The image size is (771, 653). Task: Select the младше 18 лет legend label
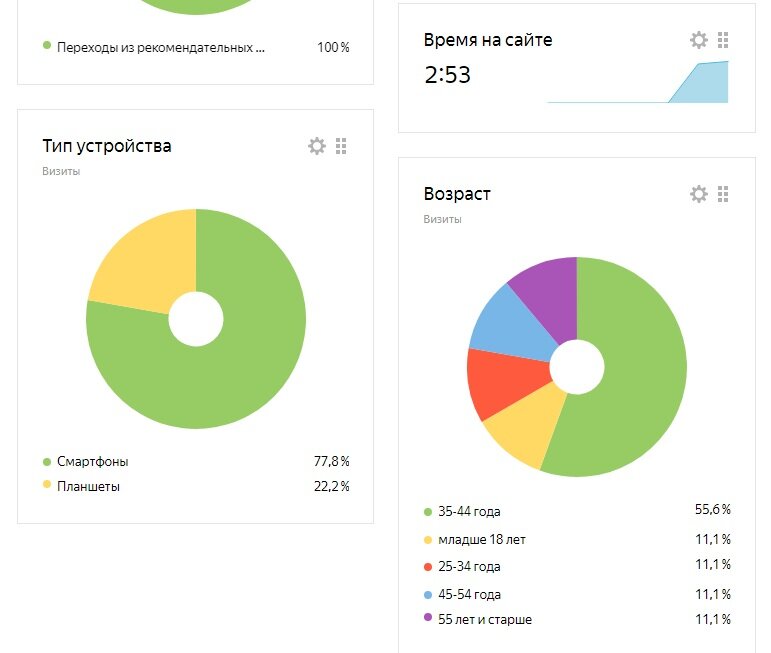(x=482, y=539)
